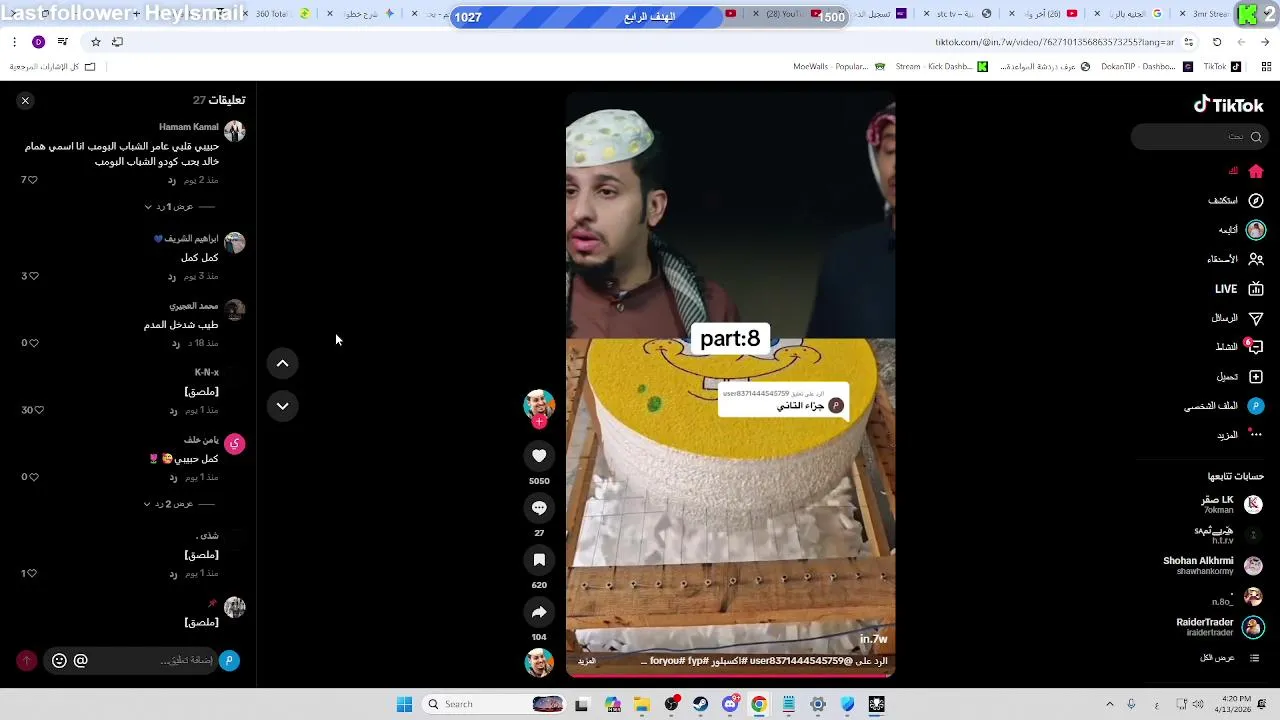Like K-N-x's sticker comment with 30 likes

pyautogui.click(x=38, y=410)
